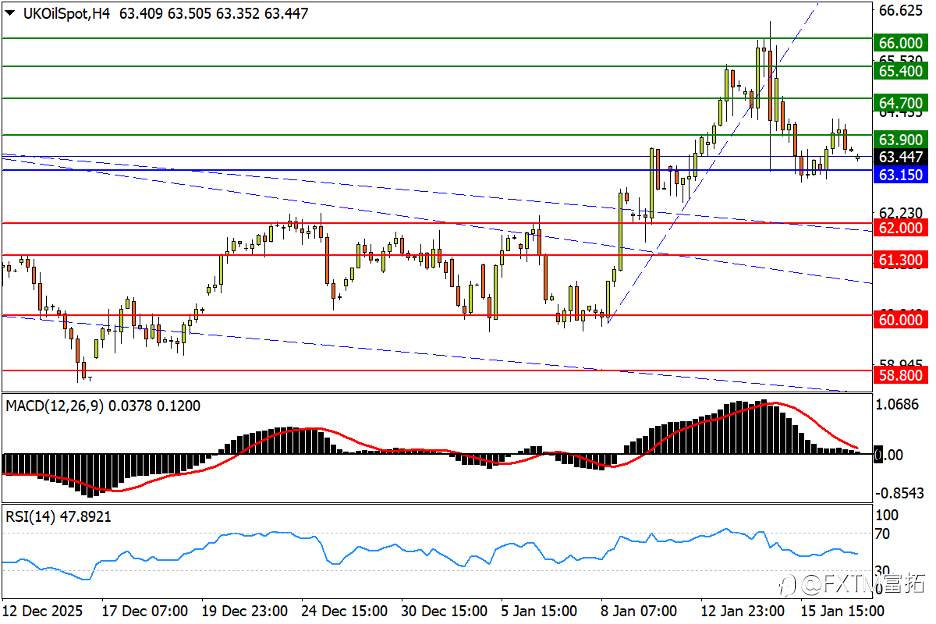Select the red 62.000 price level label

pos(901,228)
